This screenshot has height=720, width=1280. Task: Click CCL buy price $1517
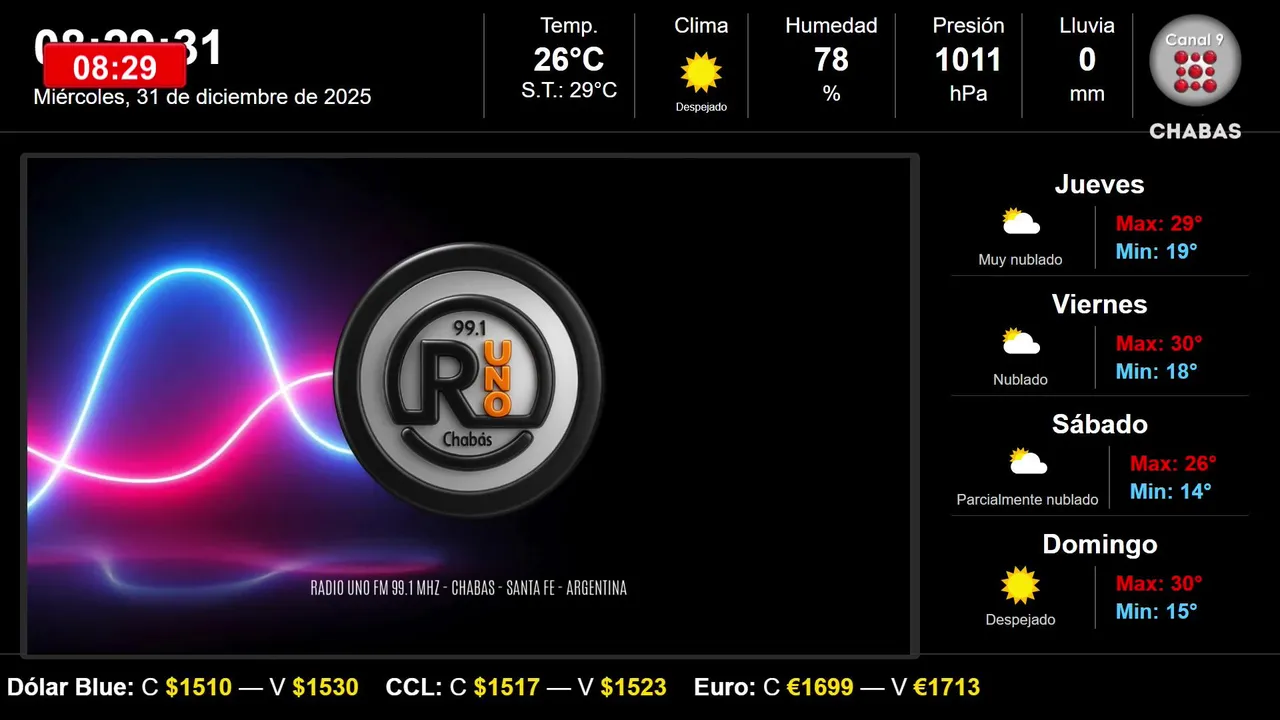[x=507, y=687]
